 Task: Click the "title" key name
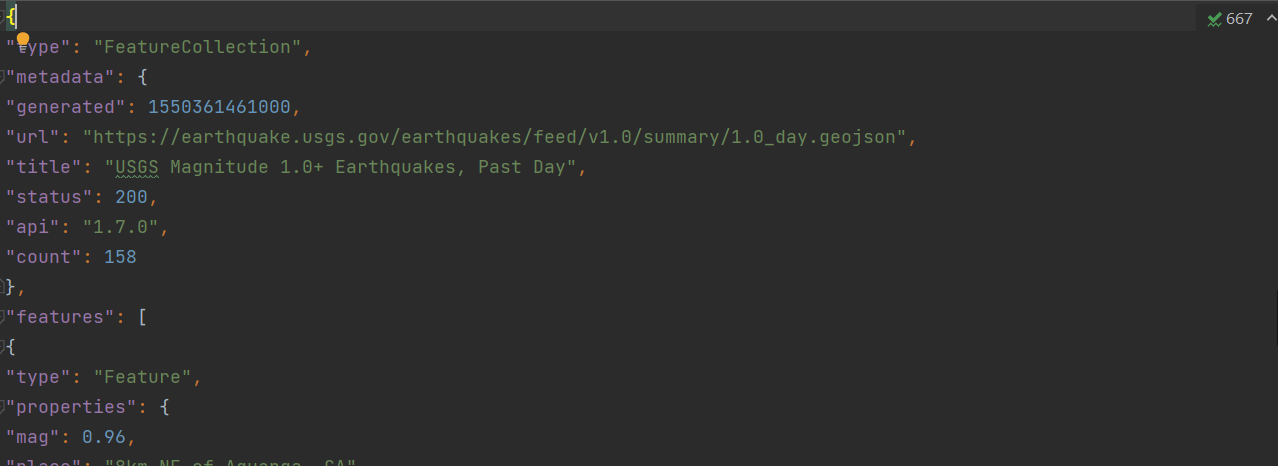pyautogui.click(x=41, y=167)
